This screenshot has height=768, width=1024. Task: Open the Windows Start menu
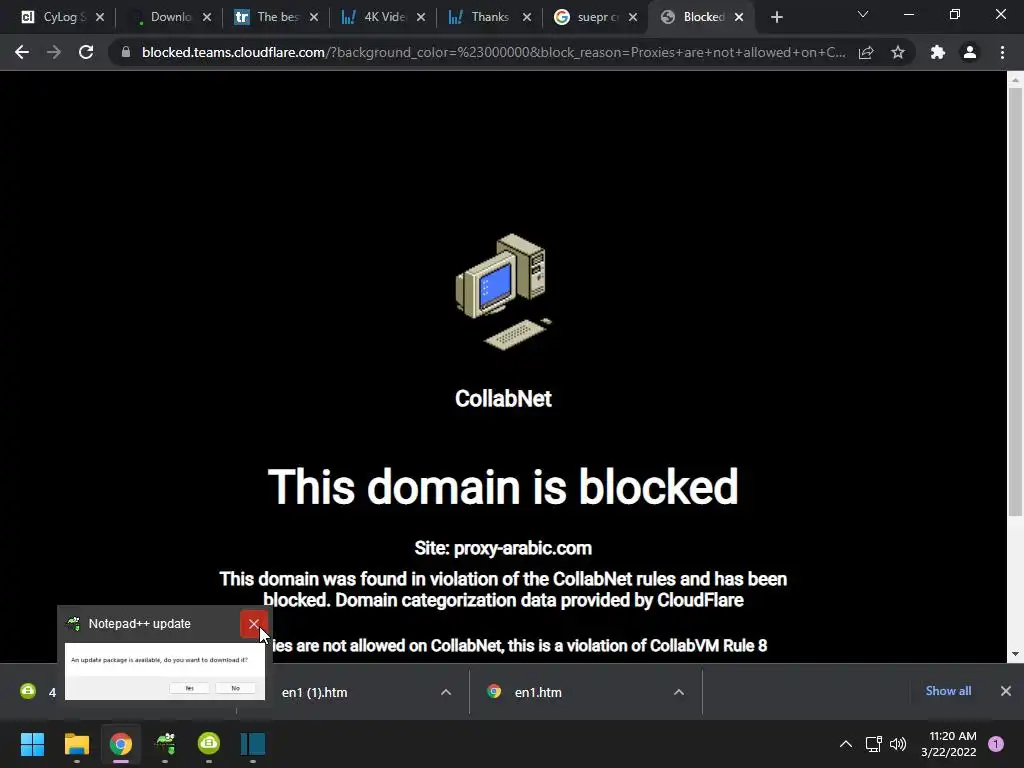32,744
